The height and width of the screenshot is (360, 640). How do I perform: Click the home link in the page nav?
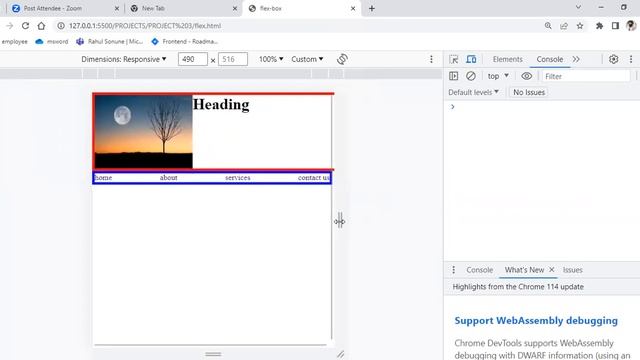point(103,178)
